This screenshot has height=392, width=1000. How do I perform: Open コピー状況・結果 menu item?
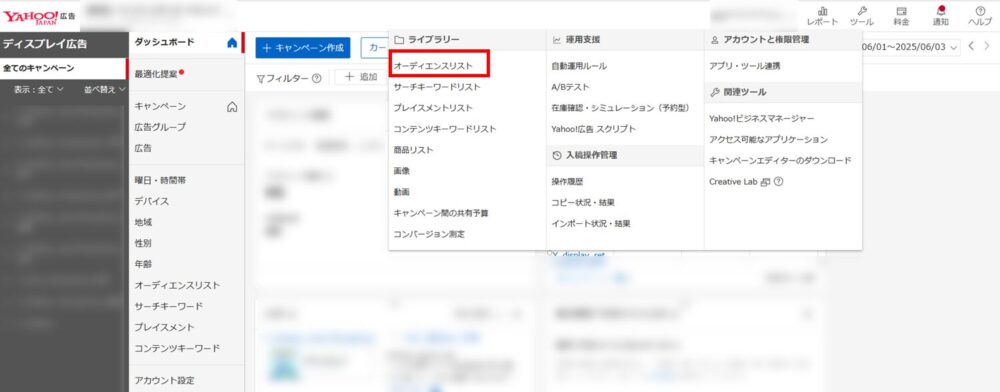[x=583, y=203]
